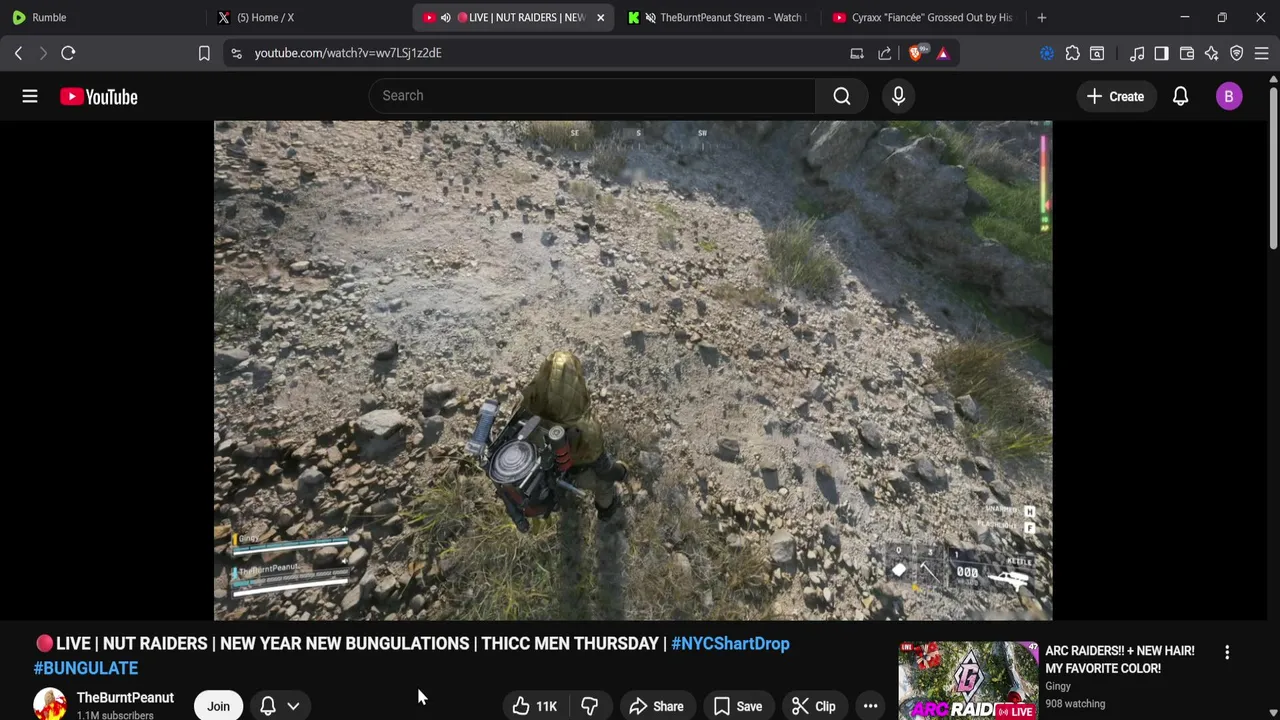Image resolution: width=1280 pixels, height=720 pixels.
Task: Open more actions ellipsis under video
Action: [x=870, y=706]
